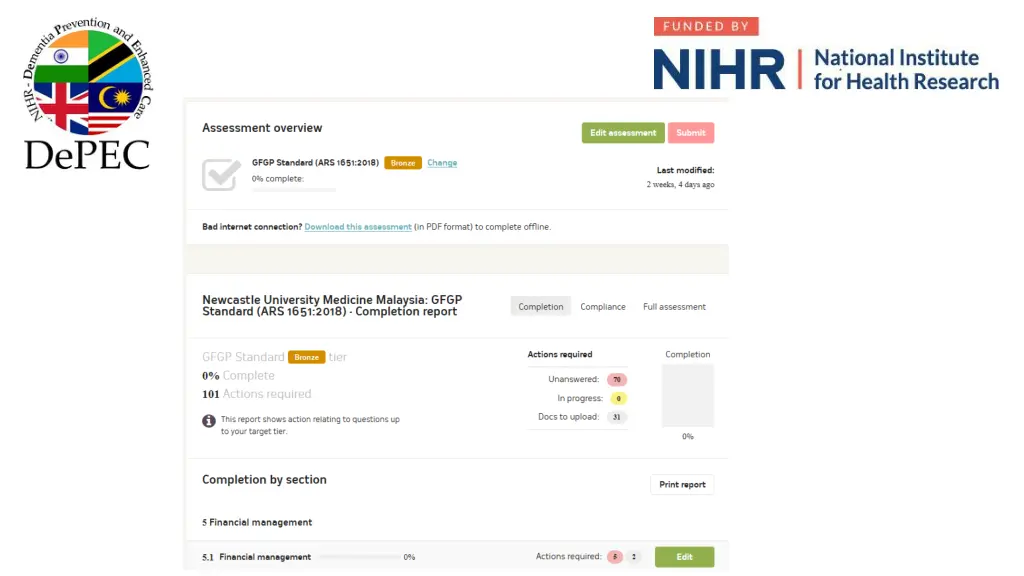1024x576 pixels.
Task: Click the Bronze badge in Assessment overview
Action: [403, 163]
